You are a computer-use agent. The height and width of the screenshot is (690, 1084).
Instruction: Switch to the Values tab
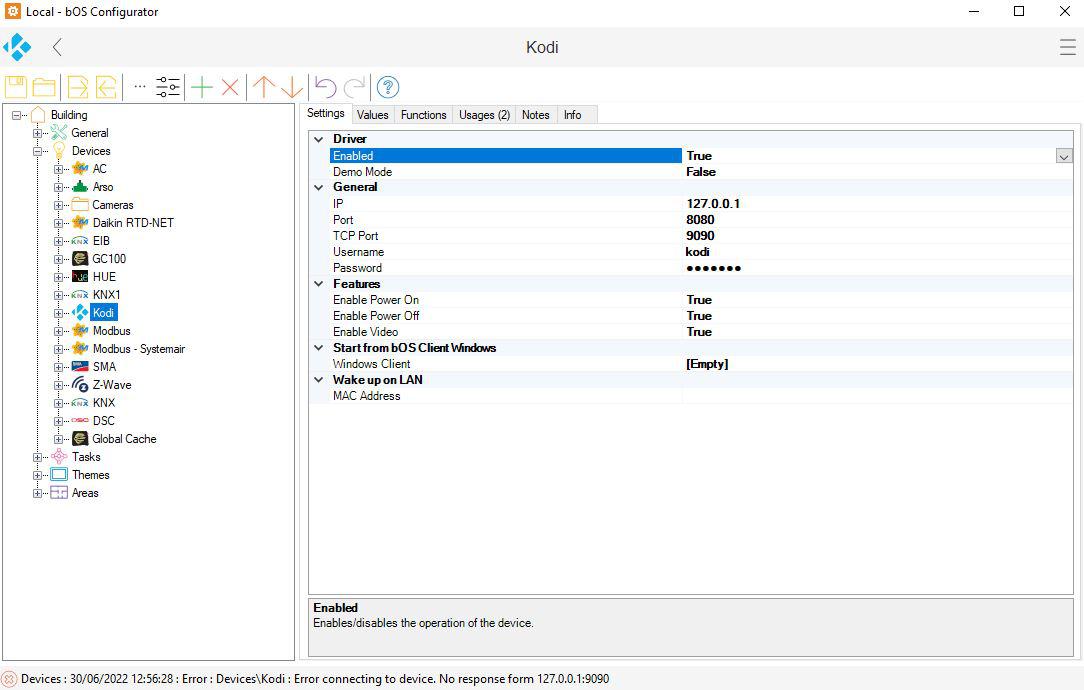(373, 115)
